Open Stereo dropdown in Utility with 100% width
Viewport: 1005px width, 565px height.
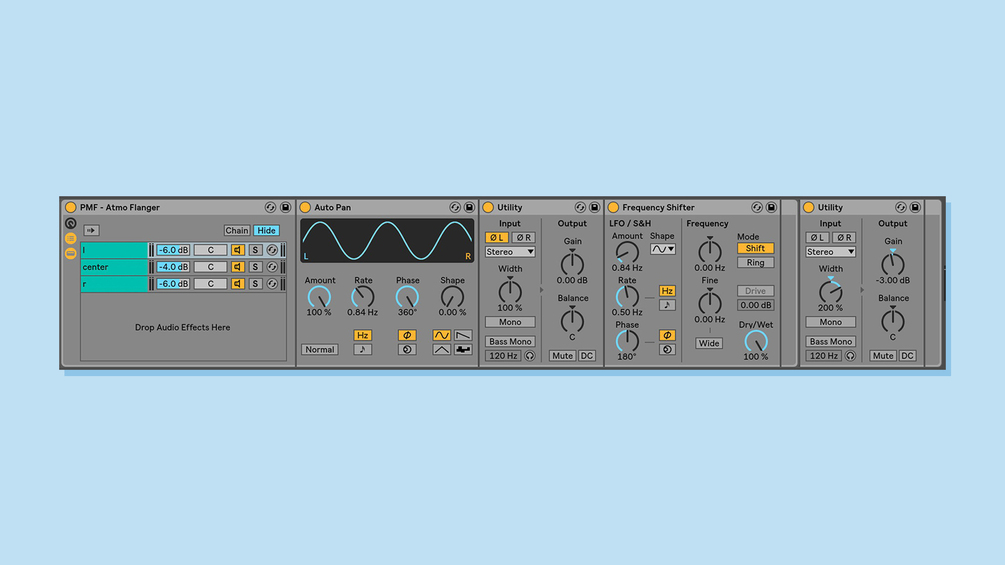pos(510,252)
